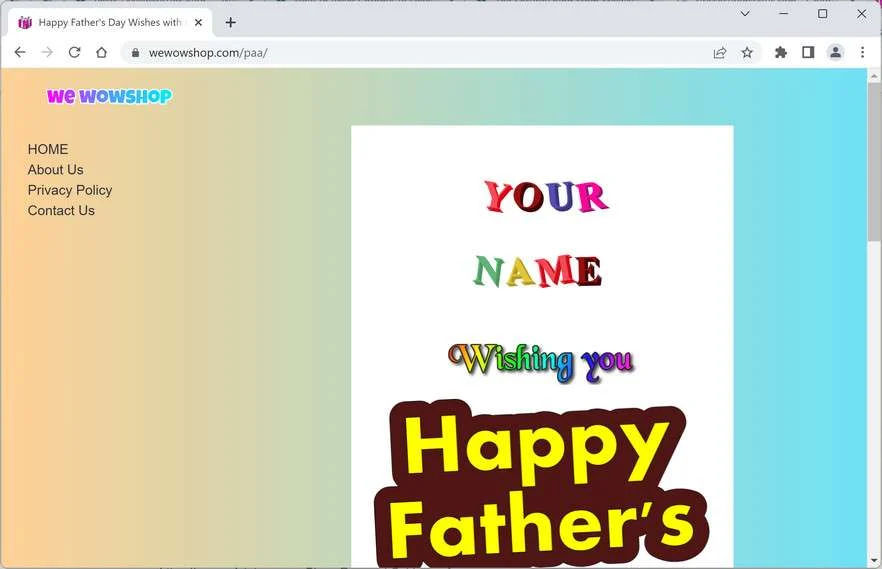Click the vertical scrollbar thumb

[x=874, y=163]
